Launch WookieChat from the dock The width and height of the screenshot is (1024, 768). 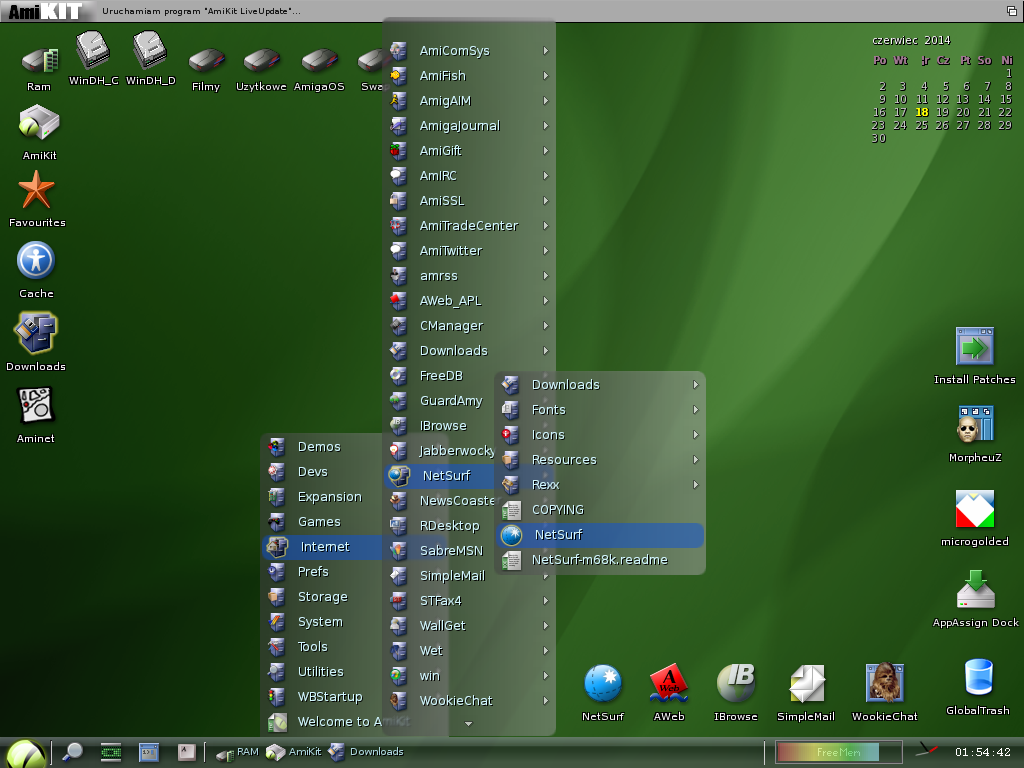884,685
